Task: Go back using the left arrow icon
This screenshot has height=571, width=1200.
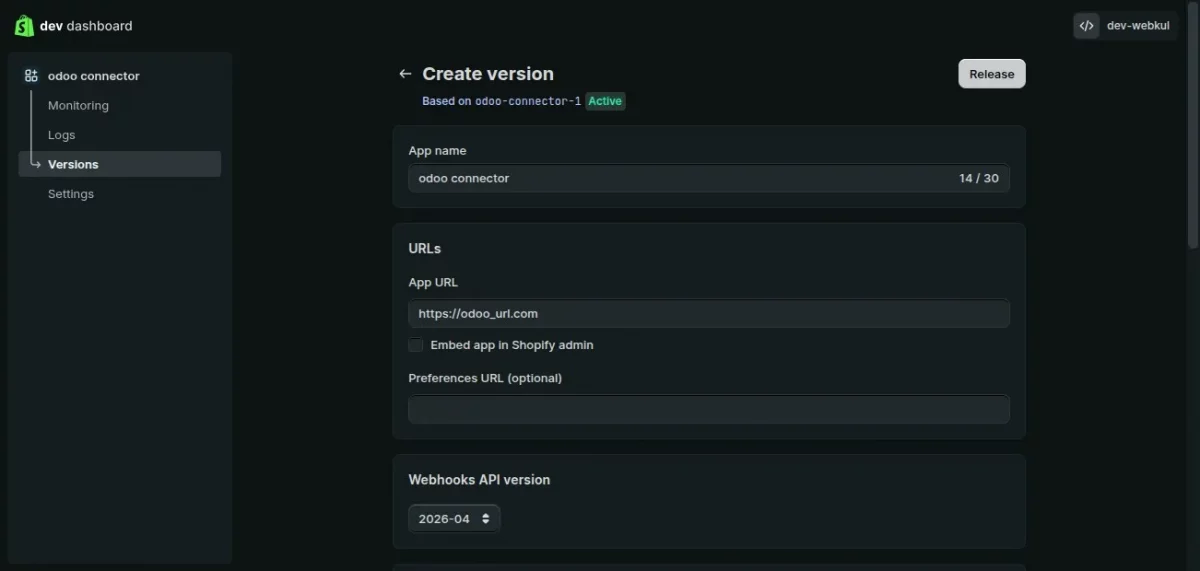Action: (405, 74)
